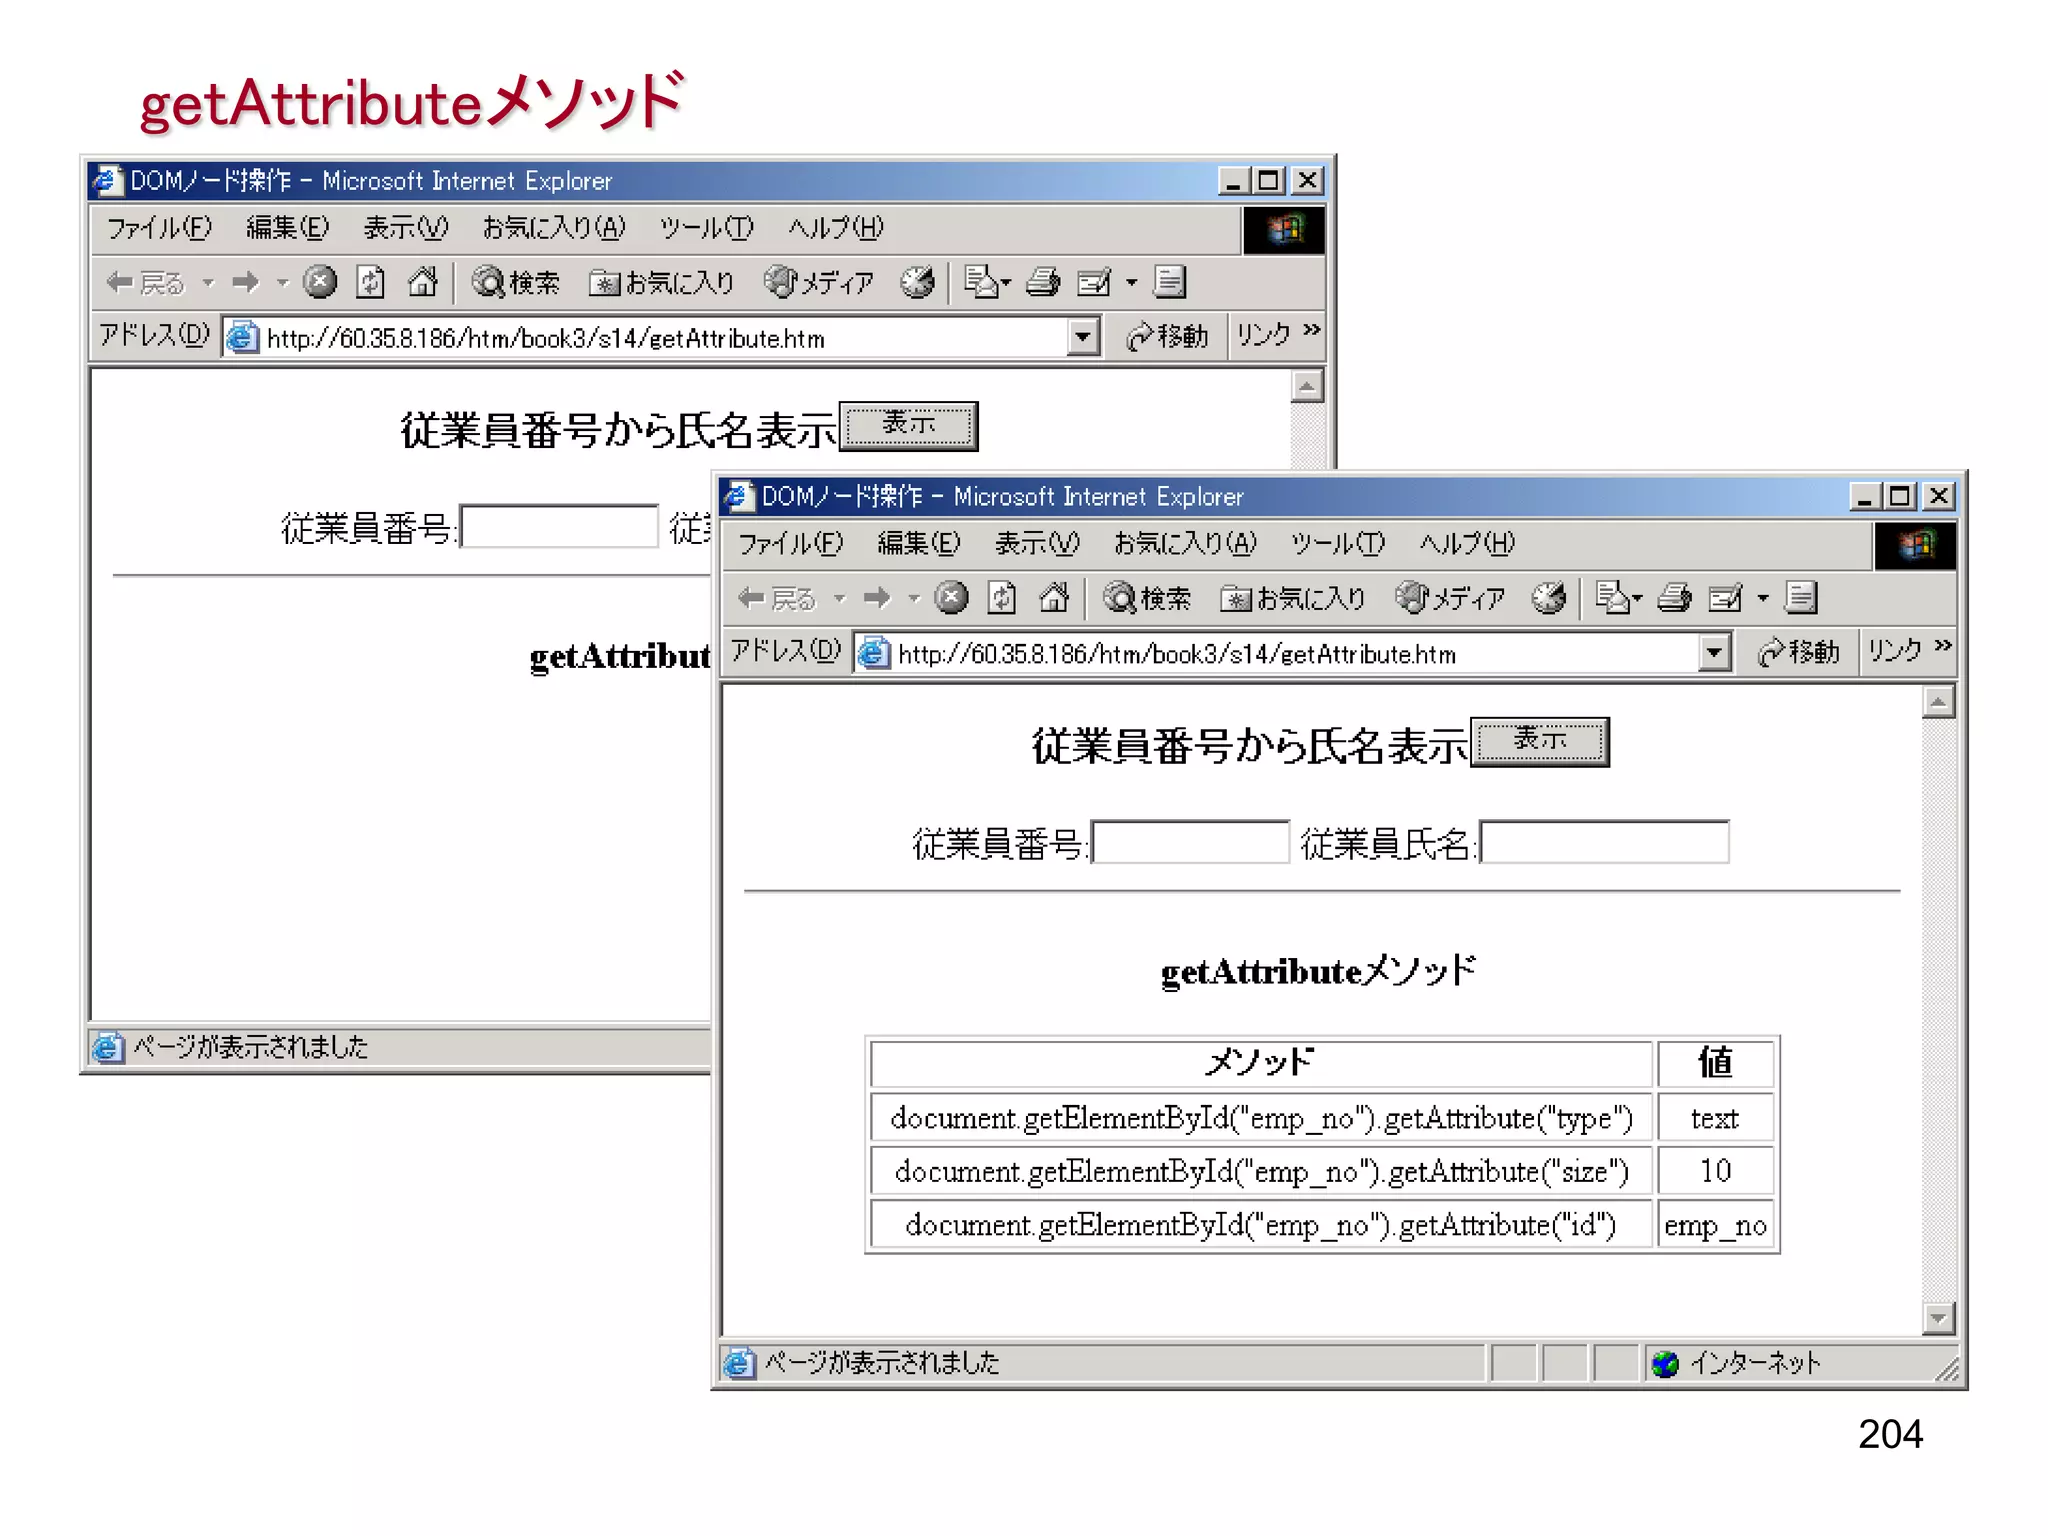
Task: Expand Back history dropdown in front window
Action: click(x=840, y=599)
